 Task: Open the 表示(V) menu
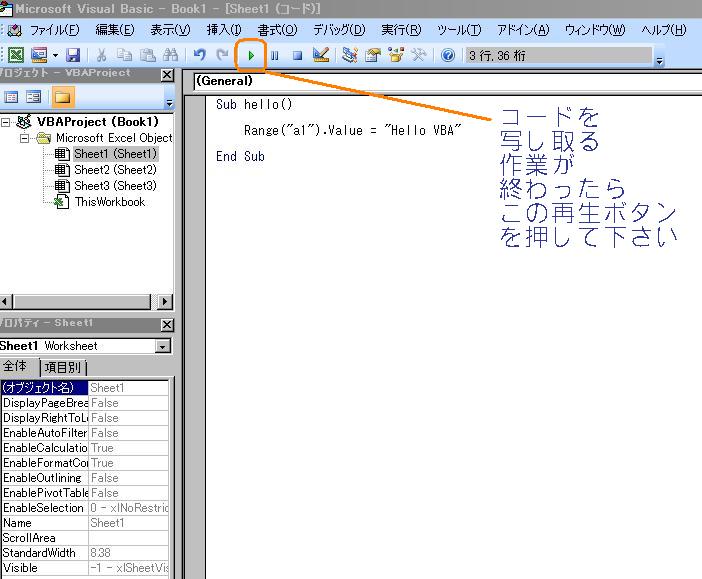click(x=170, y=30)
